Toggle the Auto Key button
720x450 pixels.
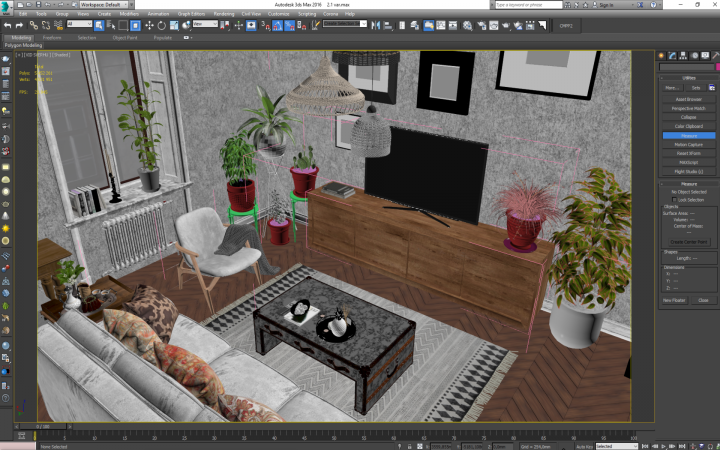tap(584, 446)
